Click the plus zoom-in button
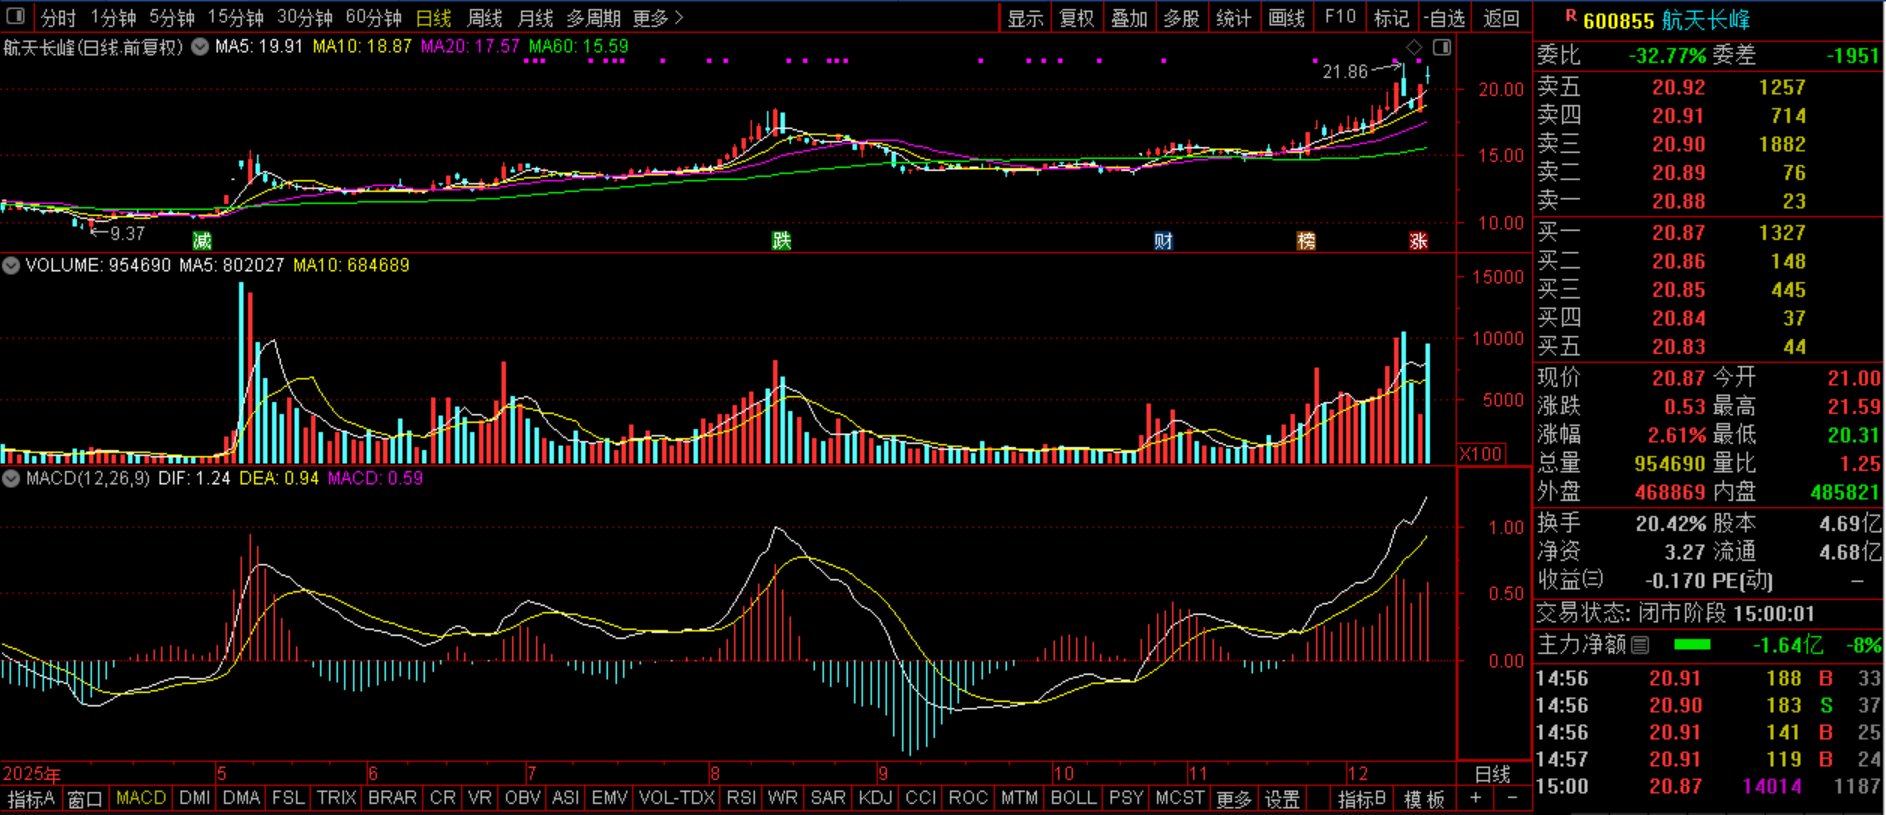 click(1476, 798)
